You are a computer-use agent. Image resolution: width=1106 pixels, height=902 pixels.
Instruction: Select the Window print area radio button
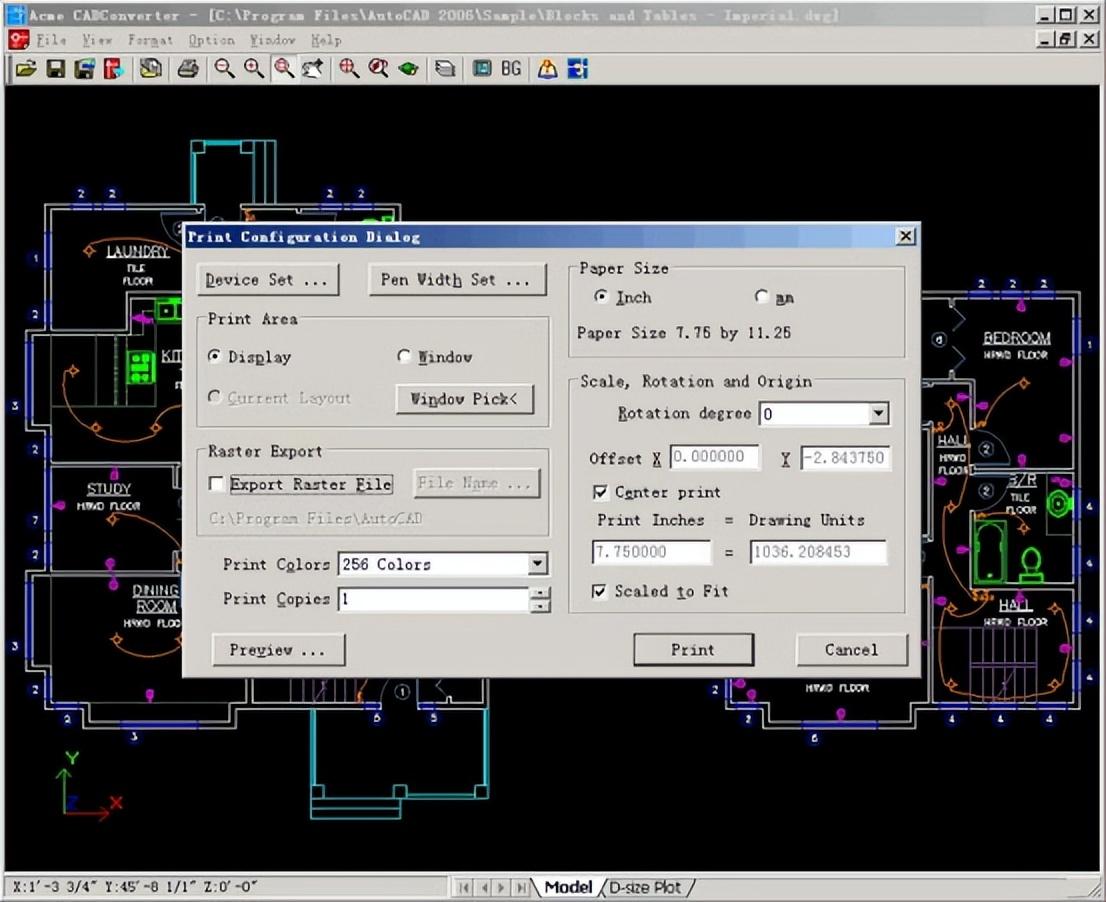point(405,357)
